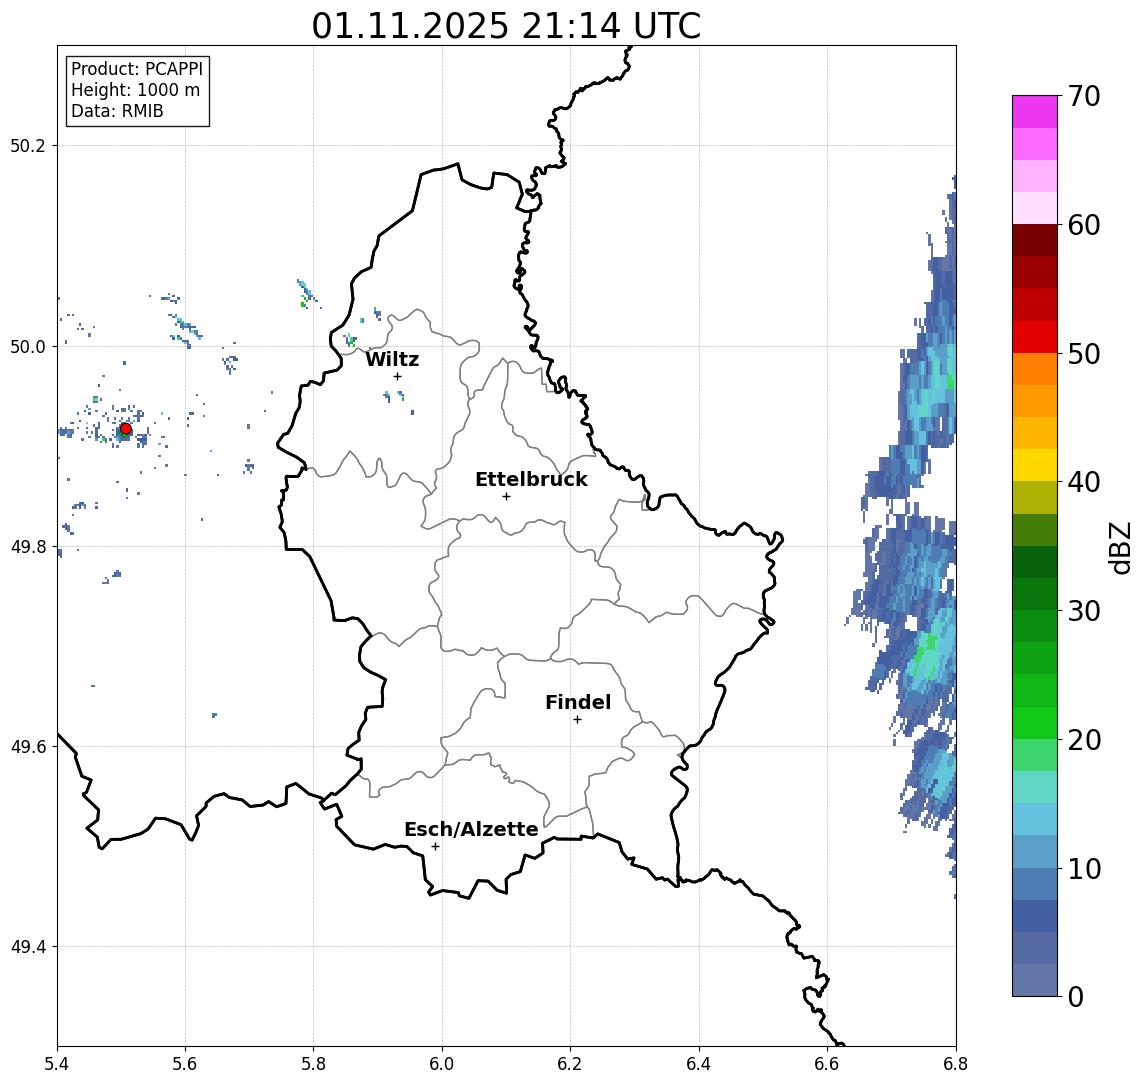Click the 'Data: RMIB' text

click(117, 111)
